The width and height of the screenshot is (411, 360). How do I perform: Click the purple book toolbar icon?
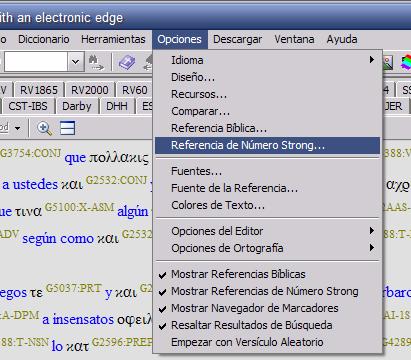click(x=127, y=62)
